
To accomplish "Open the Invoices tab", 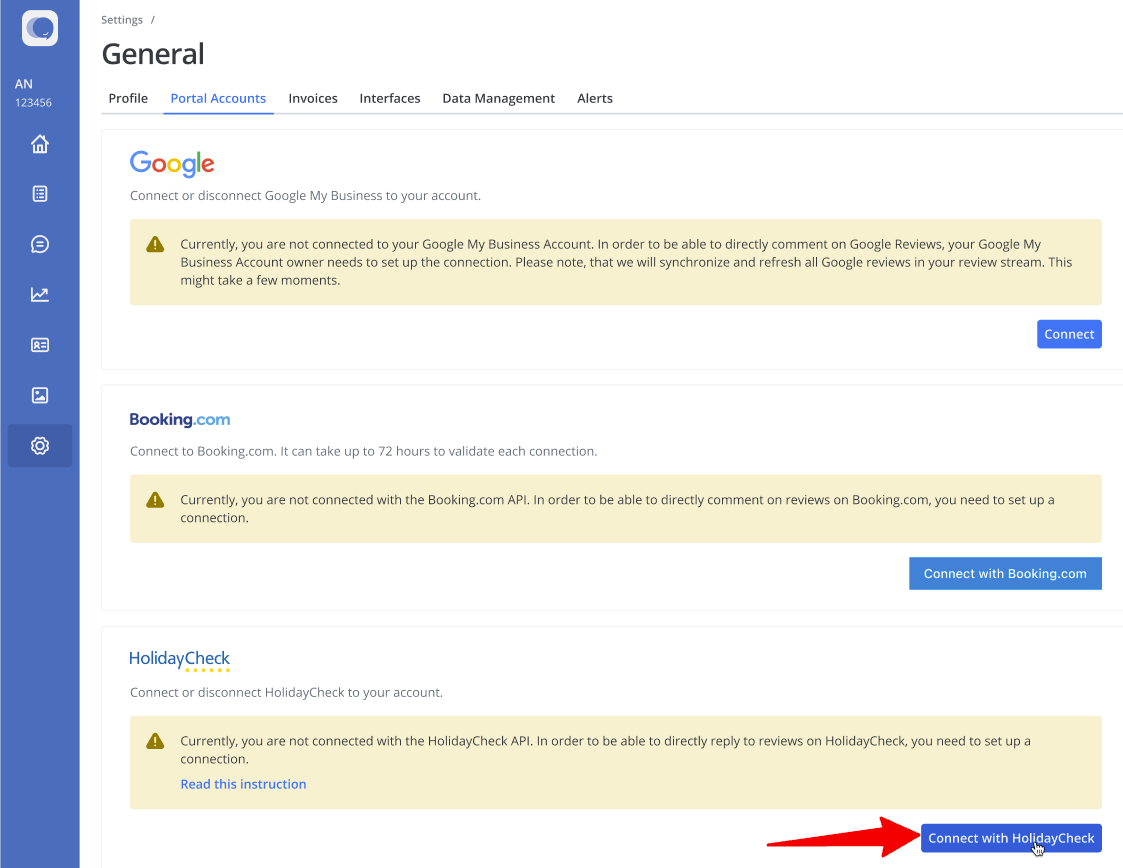I will [x=313, y=98].
